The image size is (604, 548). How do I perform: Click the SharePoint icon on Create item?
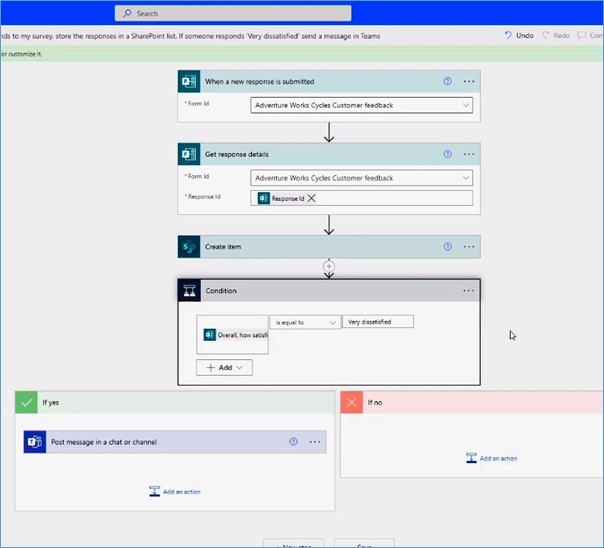click(189, 246)
